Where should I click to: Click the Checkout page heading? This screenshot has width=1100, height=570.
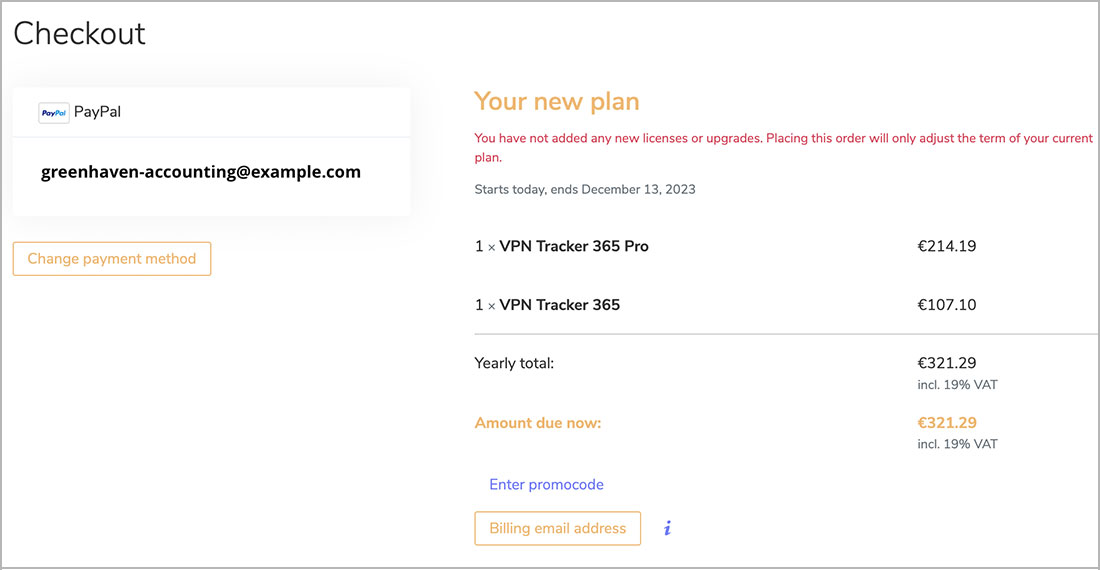79,34
